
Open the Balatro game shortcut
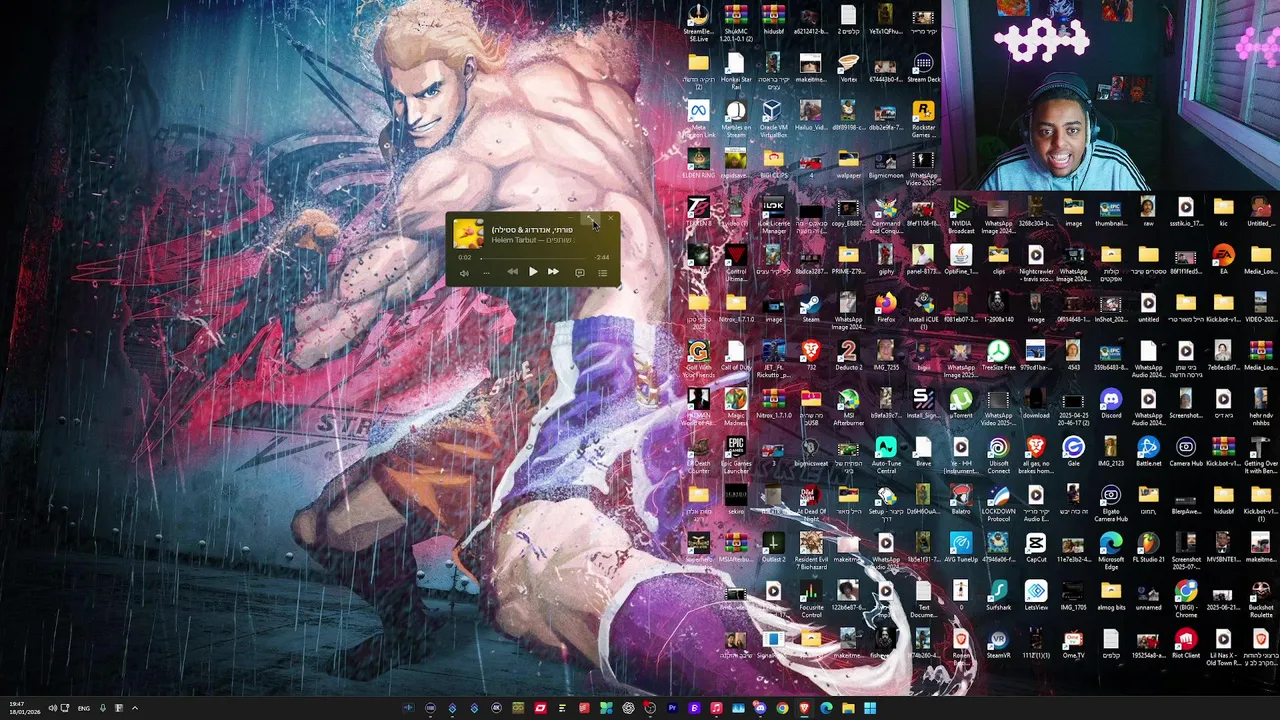961,501
